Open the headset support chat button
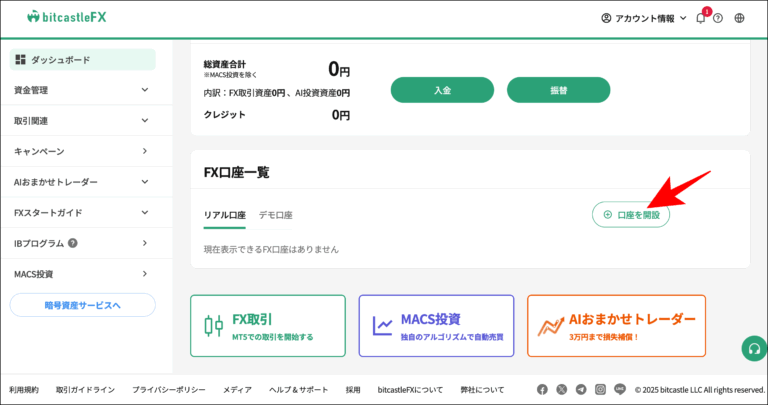 pyautogui.click(x=754, y=349)
